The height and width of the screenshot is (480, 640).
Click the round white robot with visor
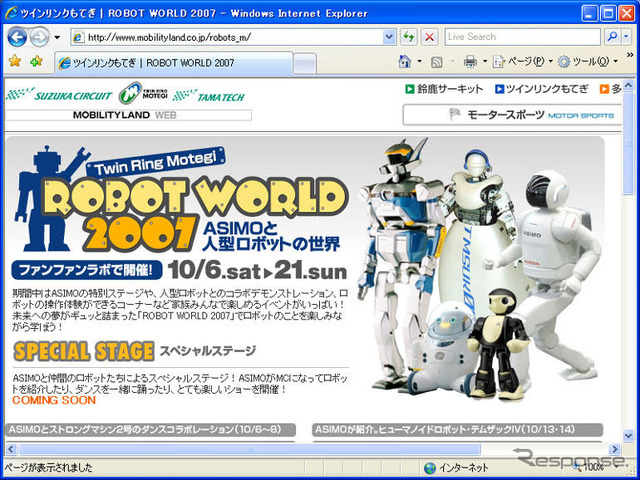(x=441, y=349)
